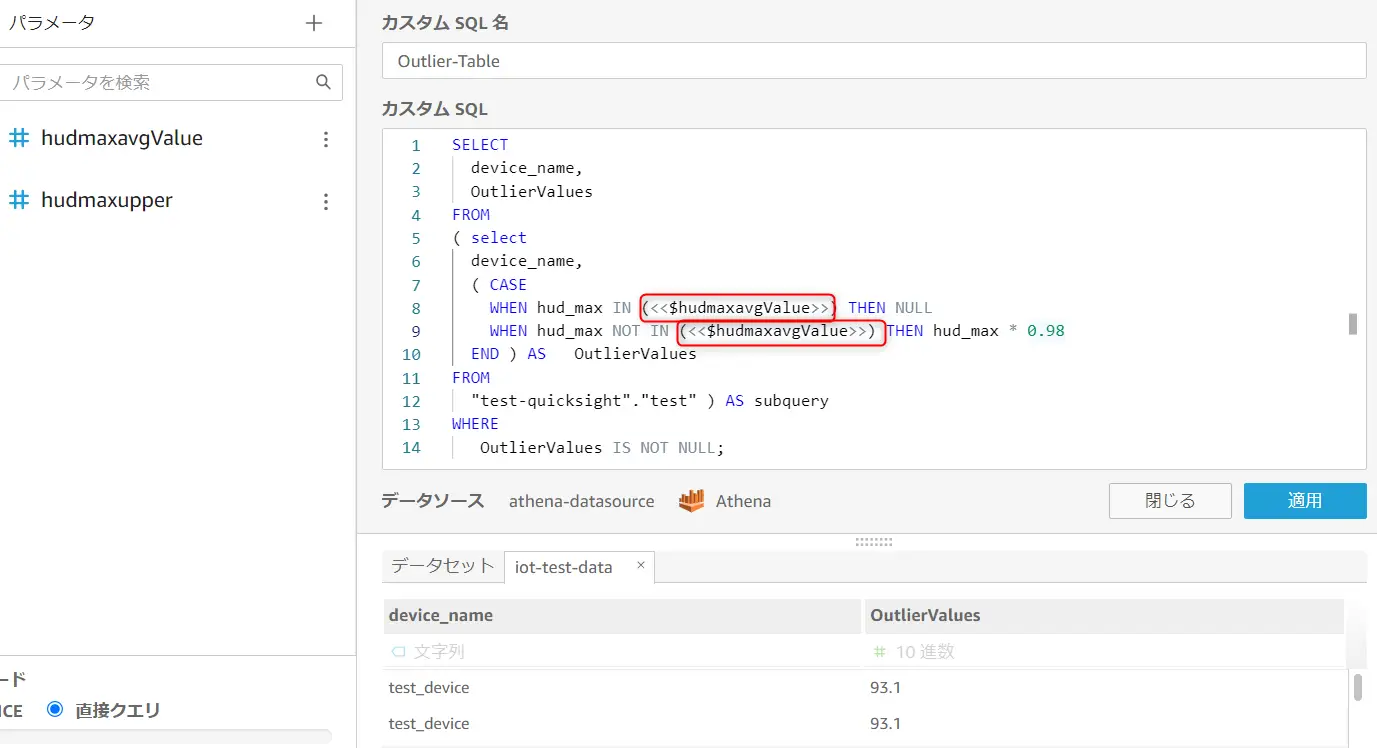Click SQL line 10 END ) AS OutlierValues
Viewport: 1377px width, 748px height.
pos(584,354)
